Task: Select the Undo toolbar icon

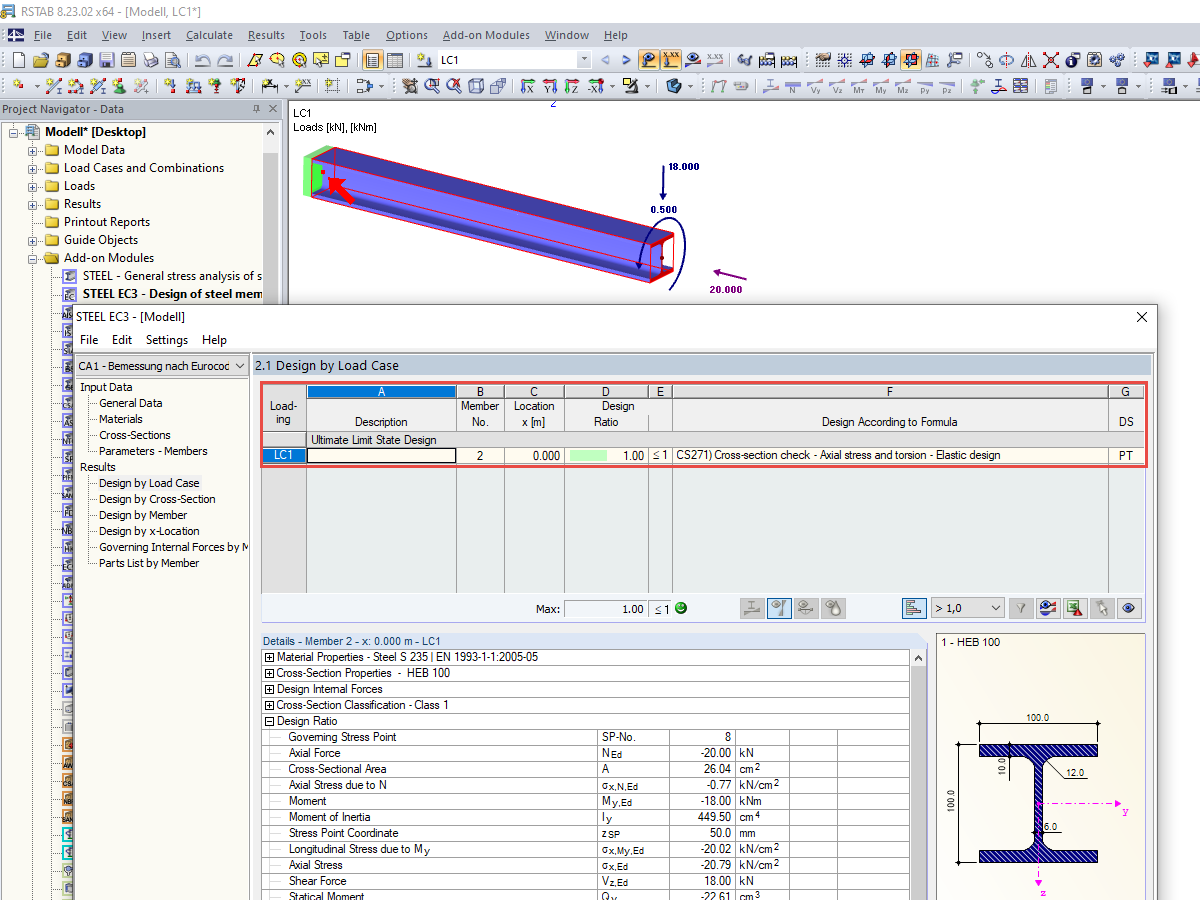Action: [204, 59]
